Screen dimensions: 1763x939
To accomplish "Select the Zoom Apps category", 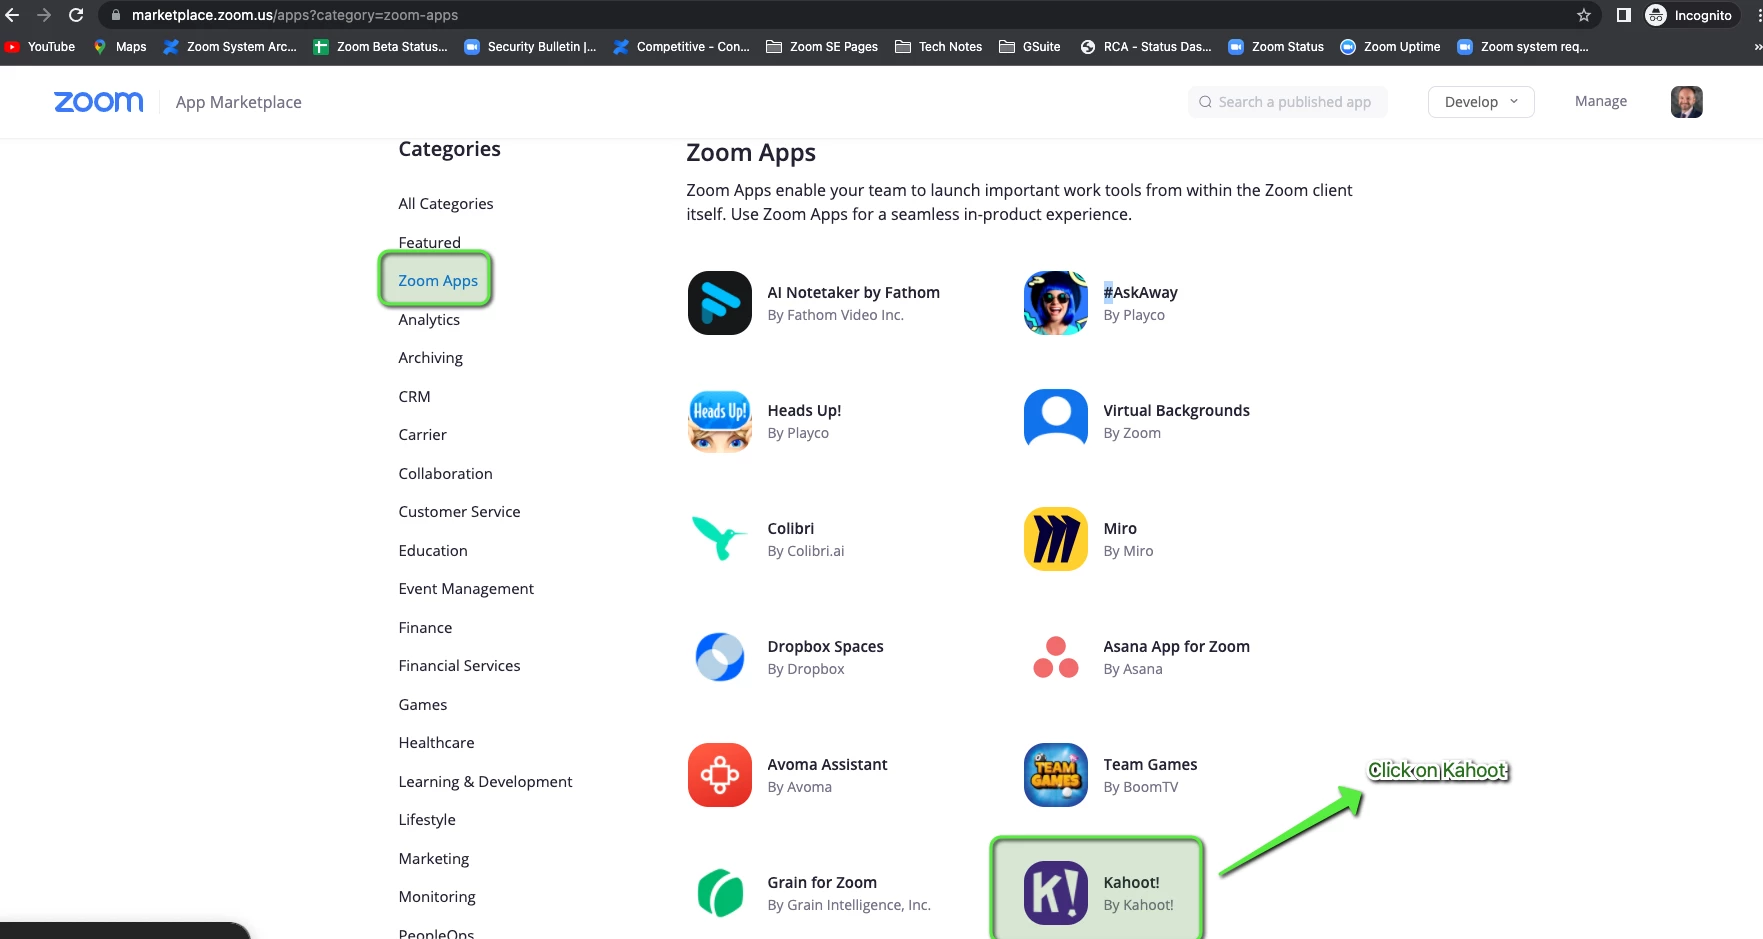I will point(438,281).
